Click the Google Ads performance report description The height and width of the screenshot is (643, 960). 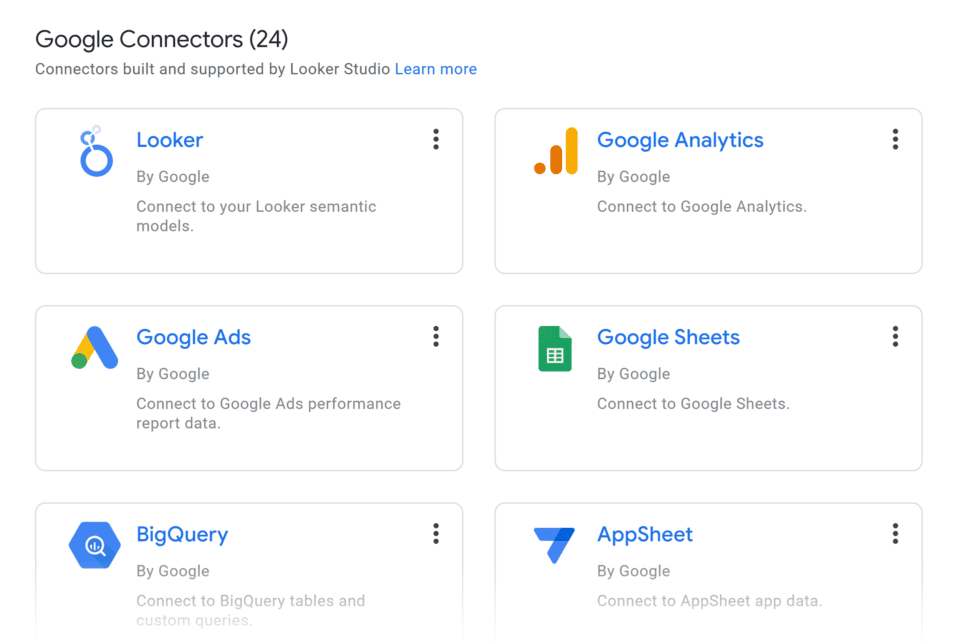[x=268, y=413]
